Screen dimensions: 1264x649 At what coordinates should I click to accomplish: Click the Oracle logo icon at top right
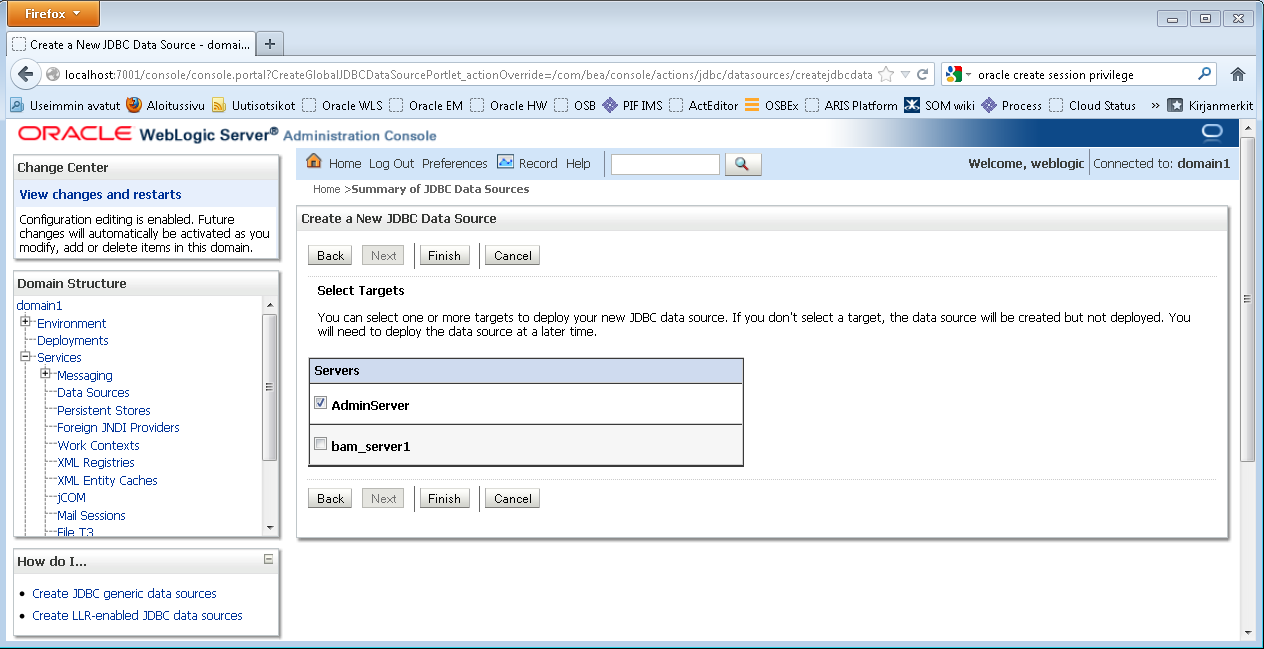1212,133
